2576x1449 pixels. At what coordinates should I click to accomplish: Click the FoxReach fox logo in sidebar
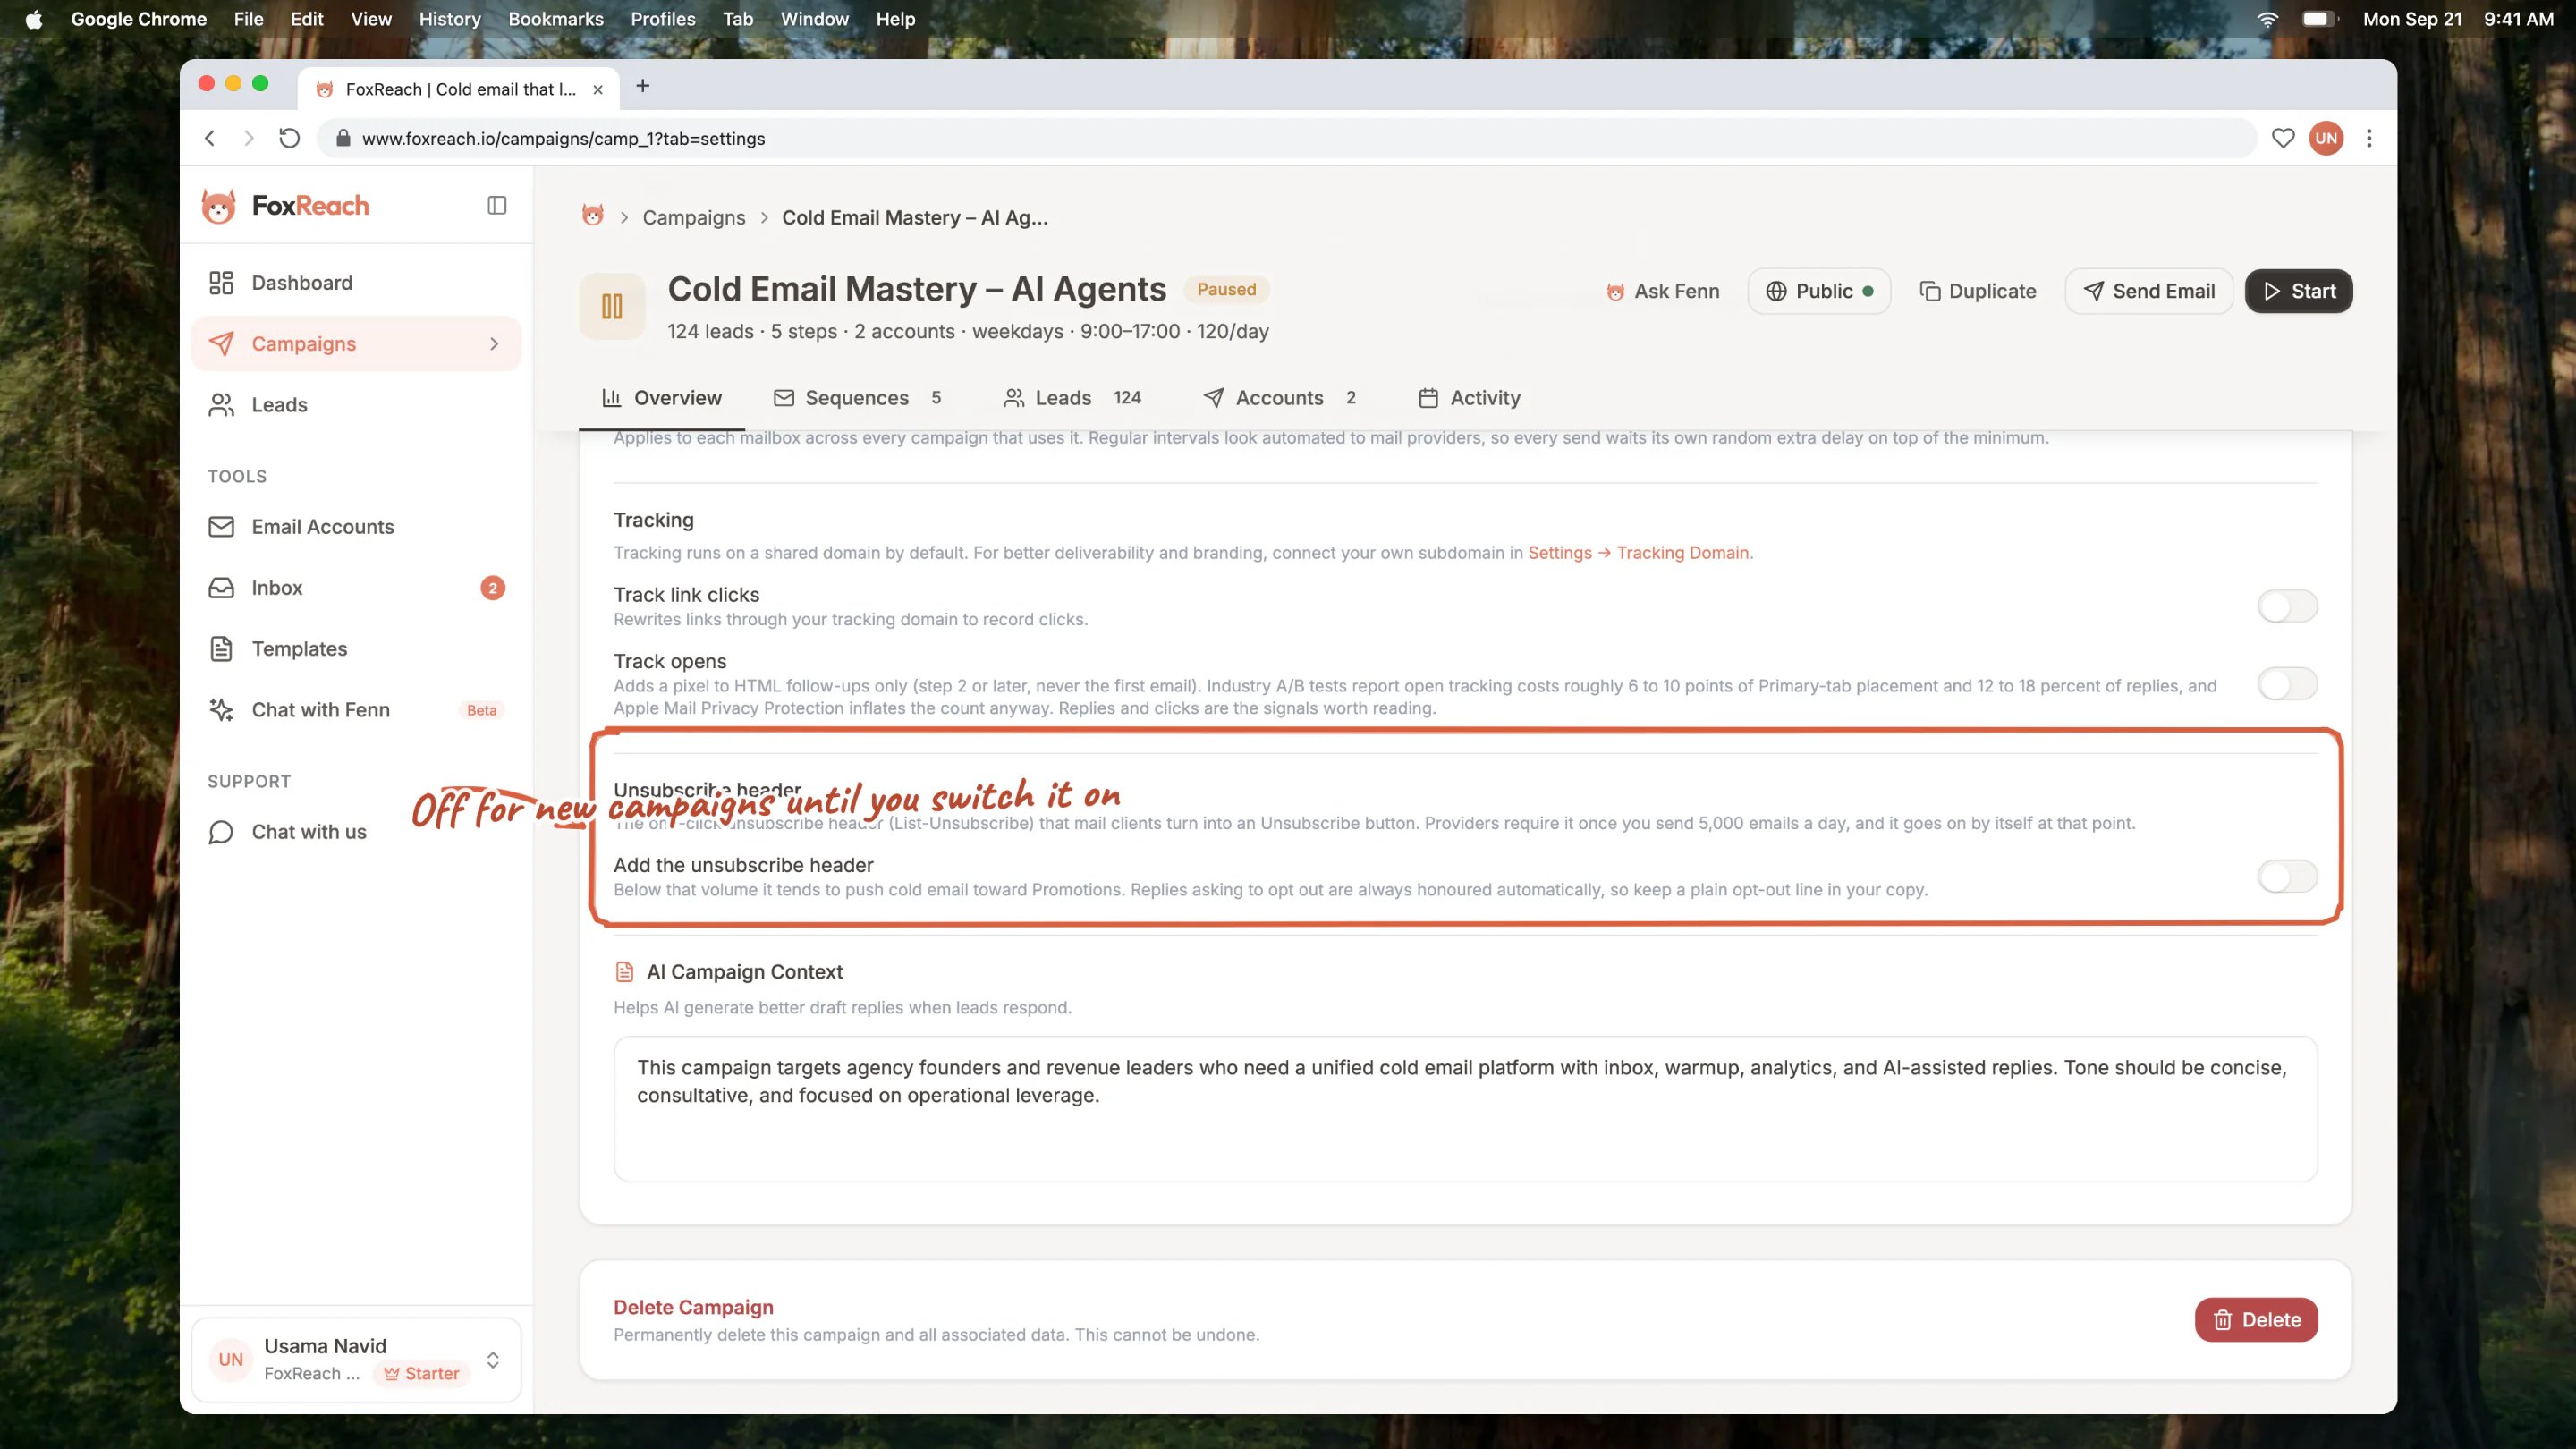218,206
